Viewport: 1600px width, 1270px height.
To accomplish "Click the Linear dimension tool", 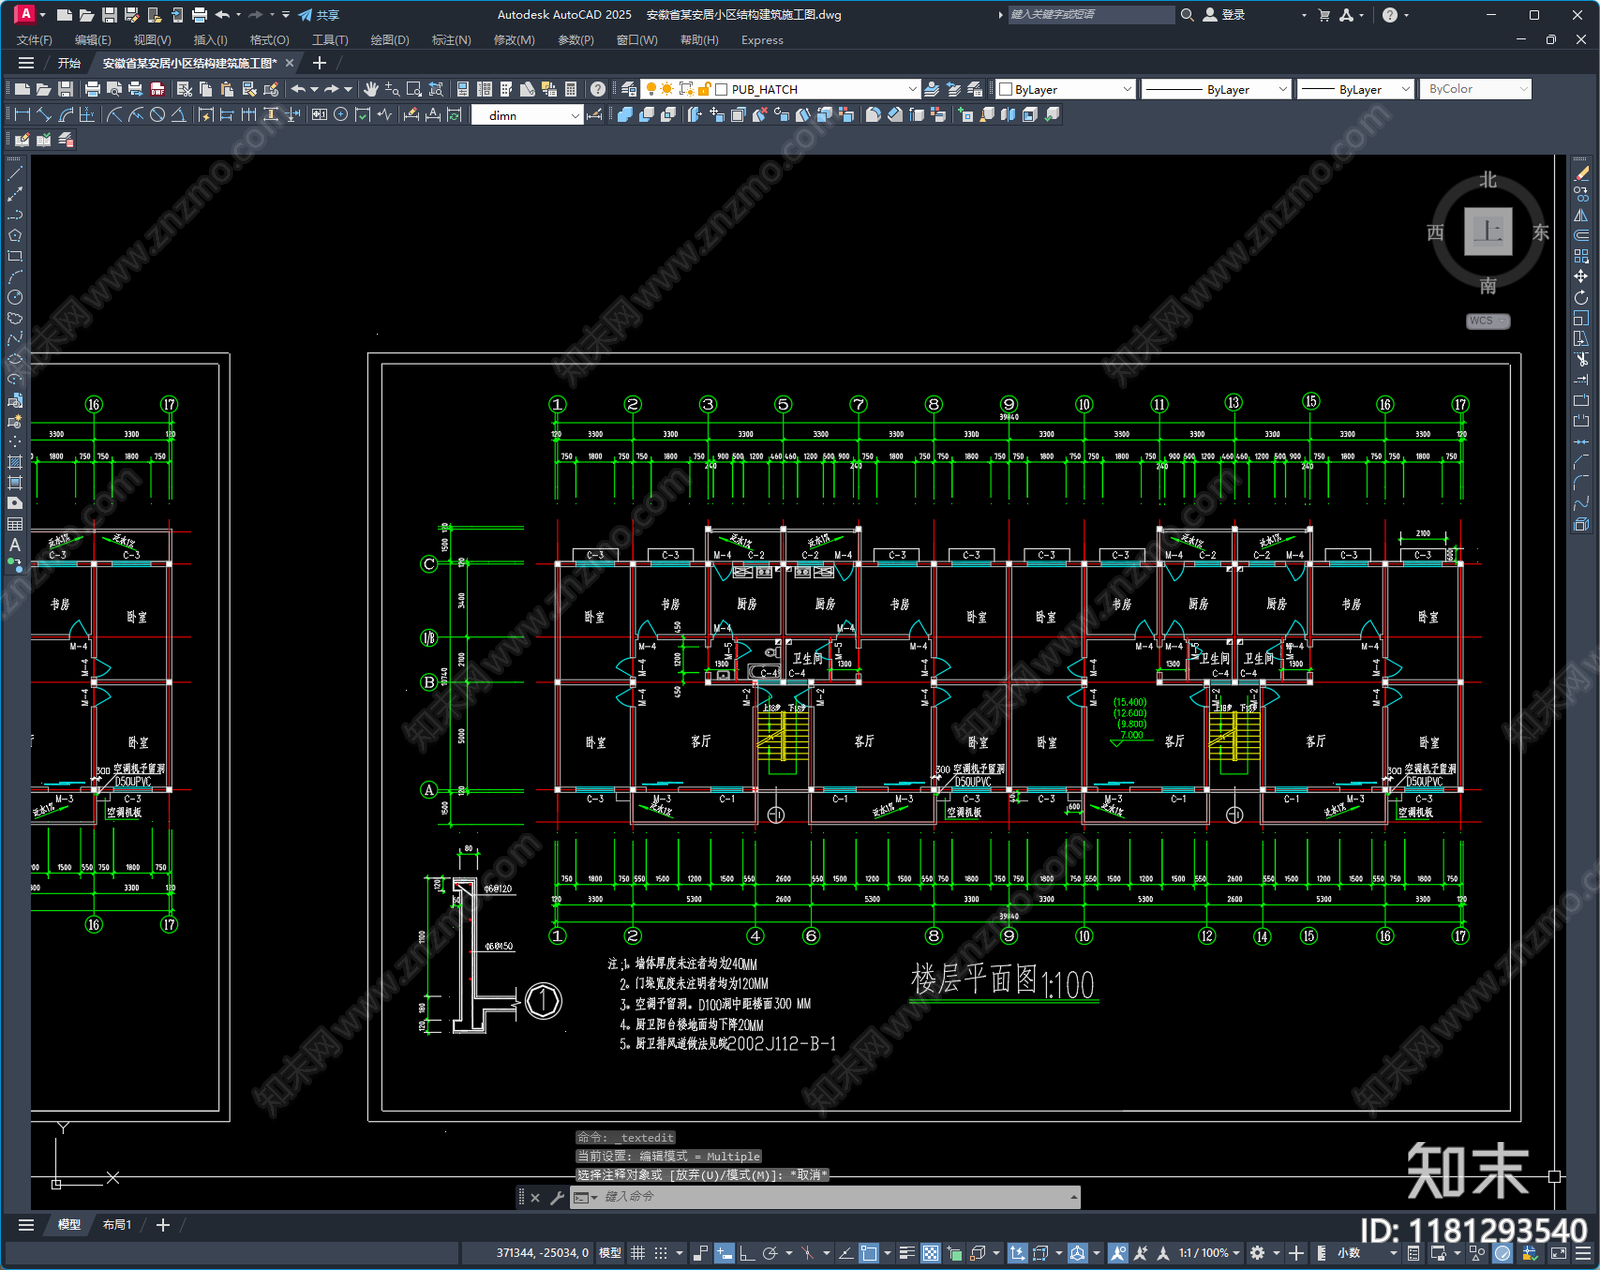I will point(22,115).
